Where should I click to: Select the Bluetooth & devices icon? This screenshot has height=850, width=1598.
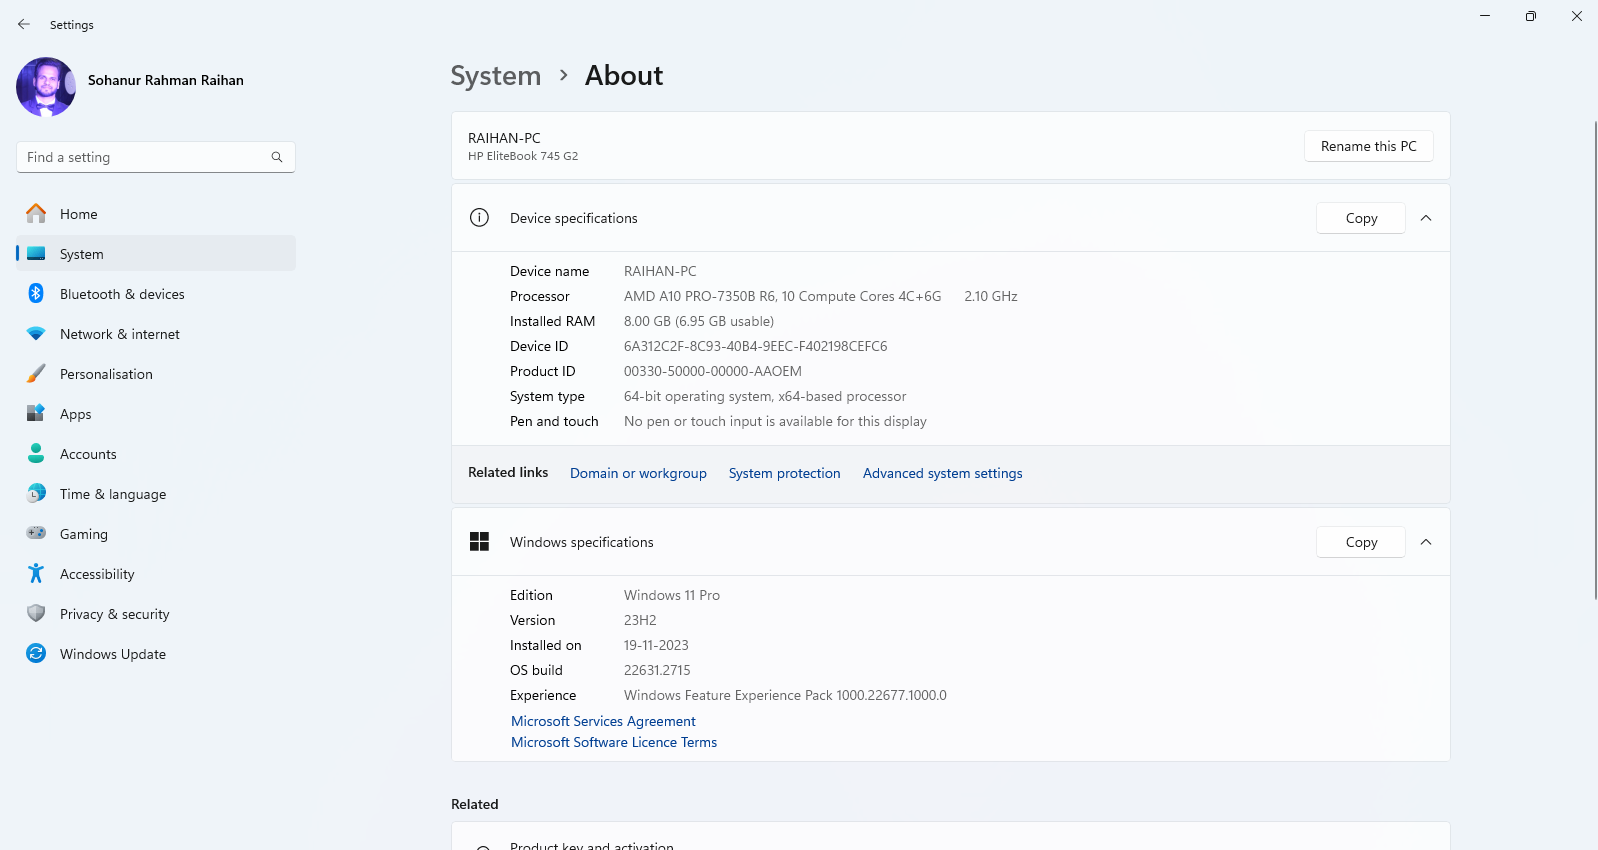click(x=36, y=294)
